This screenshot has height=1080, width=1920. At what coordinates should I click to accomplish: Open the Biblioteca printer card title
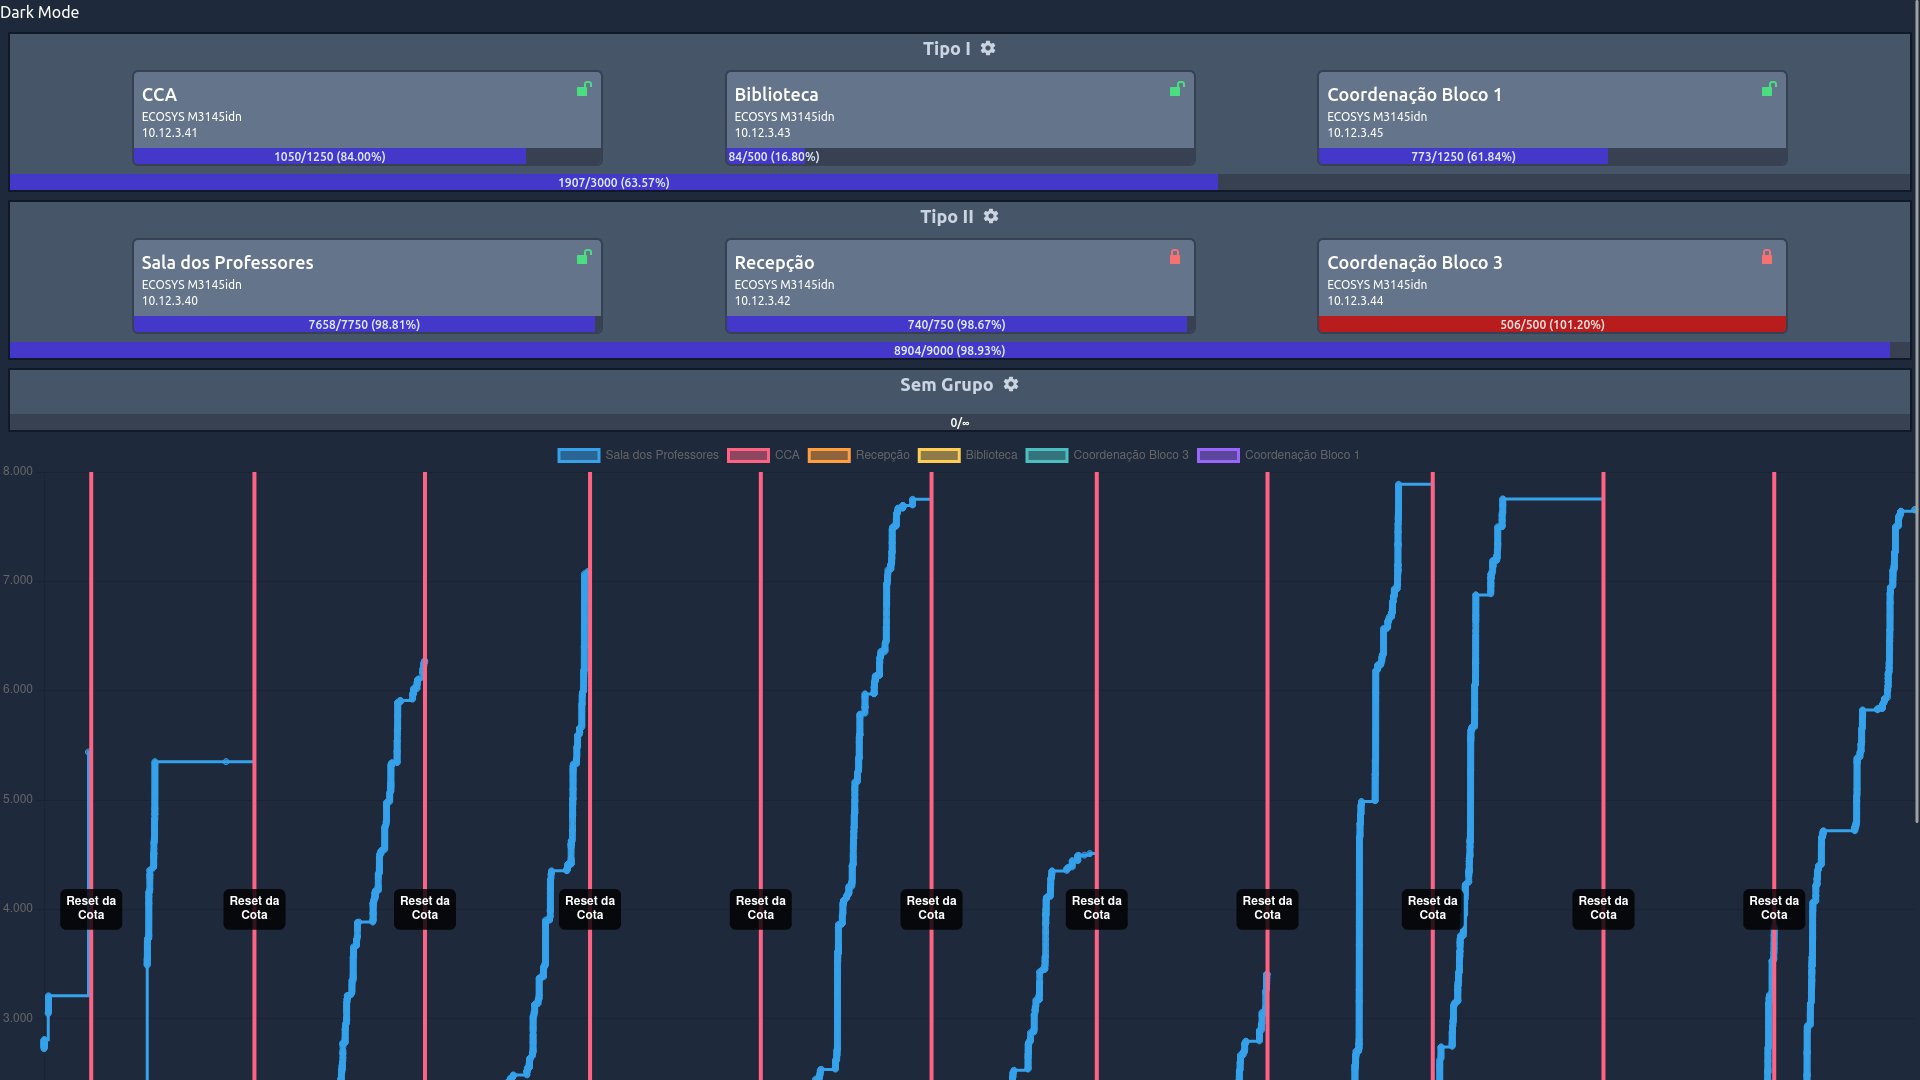pyautogui.click(x=776, y=94)
